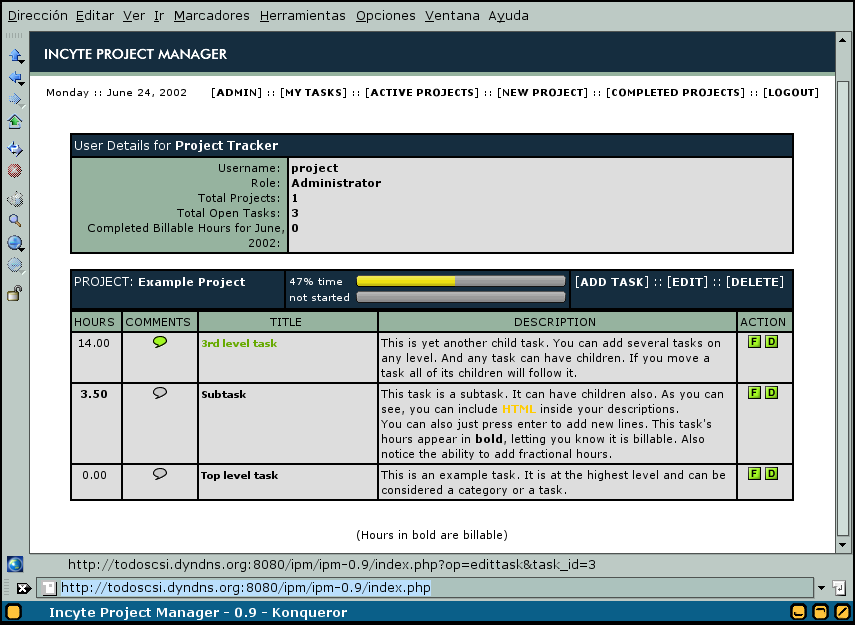Viewport: 855px width, 625px height.
Task: Click the decrease font size icon
Action: tap(15, 265)
